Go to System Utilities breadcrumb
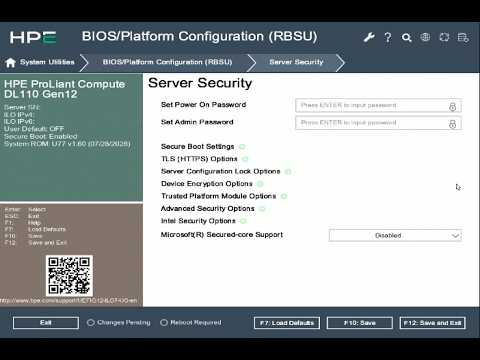The width and height of the screenshot is (480, 360). 47,62
